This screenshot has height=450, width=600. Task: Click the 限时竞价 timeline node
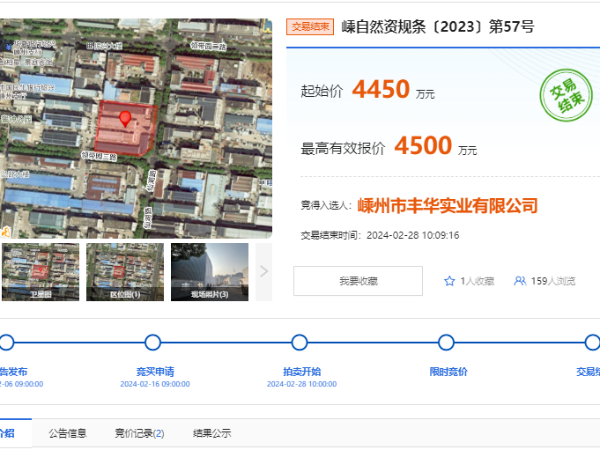pyautogui.click(x=448, y=343)
